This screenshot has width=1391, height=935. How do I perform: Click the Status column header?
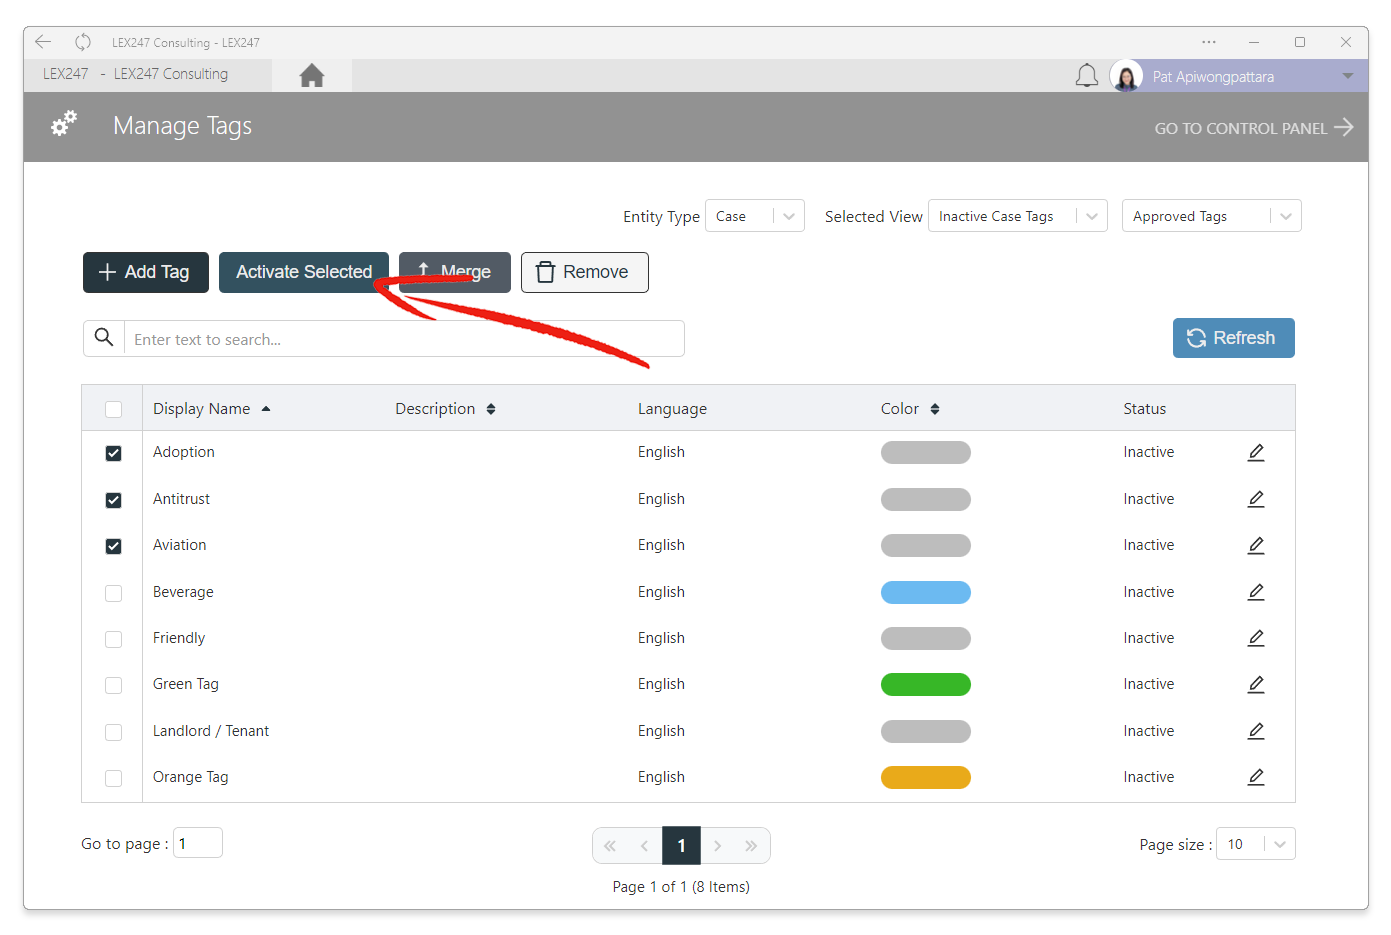tap(1145, 409)
